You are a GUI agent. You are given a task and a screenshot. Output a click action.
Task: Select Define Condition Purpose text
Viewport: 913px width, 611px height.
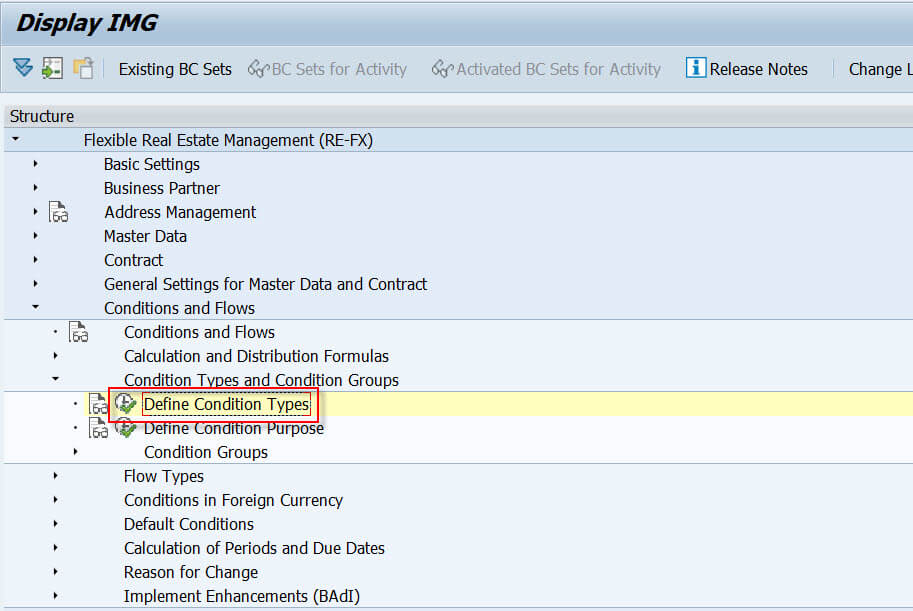(233, 429)
